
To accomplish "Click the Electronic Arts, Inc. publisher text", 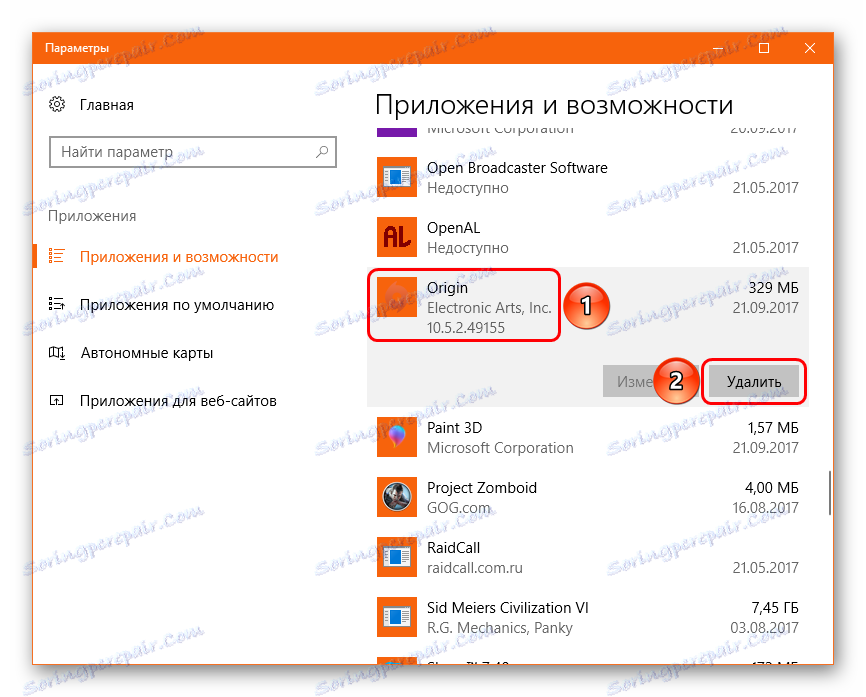I will pos(489,308).
